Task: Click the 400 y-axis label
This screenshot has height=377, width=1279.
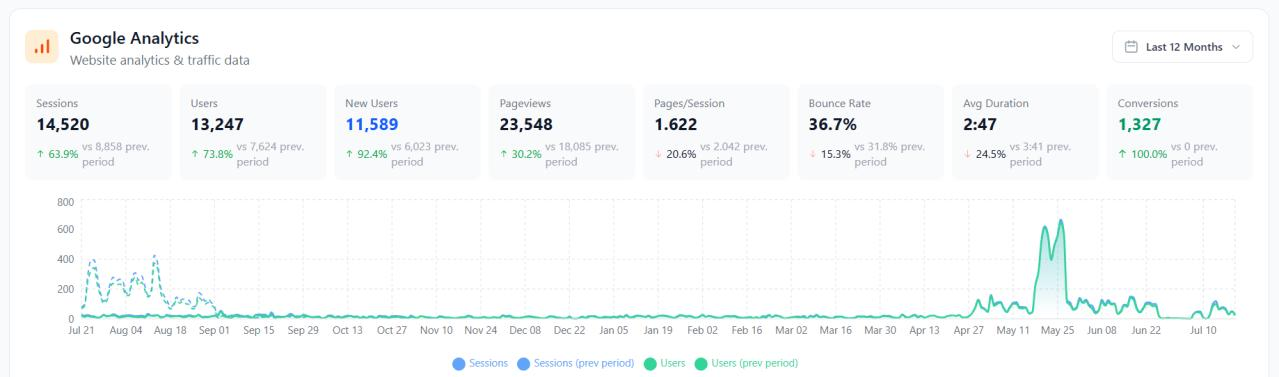Action: (x=66, y=259)
